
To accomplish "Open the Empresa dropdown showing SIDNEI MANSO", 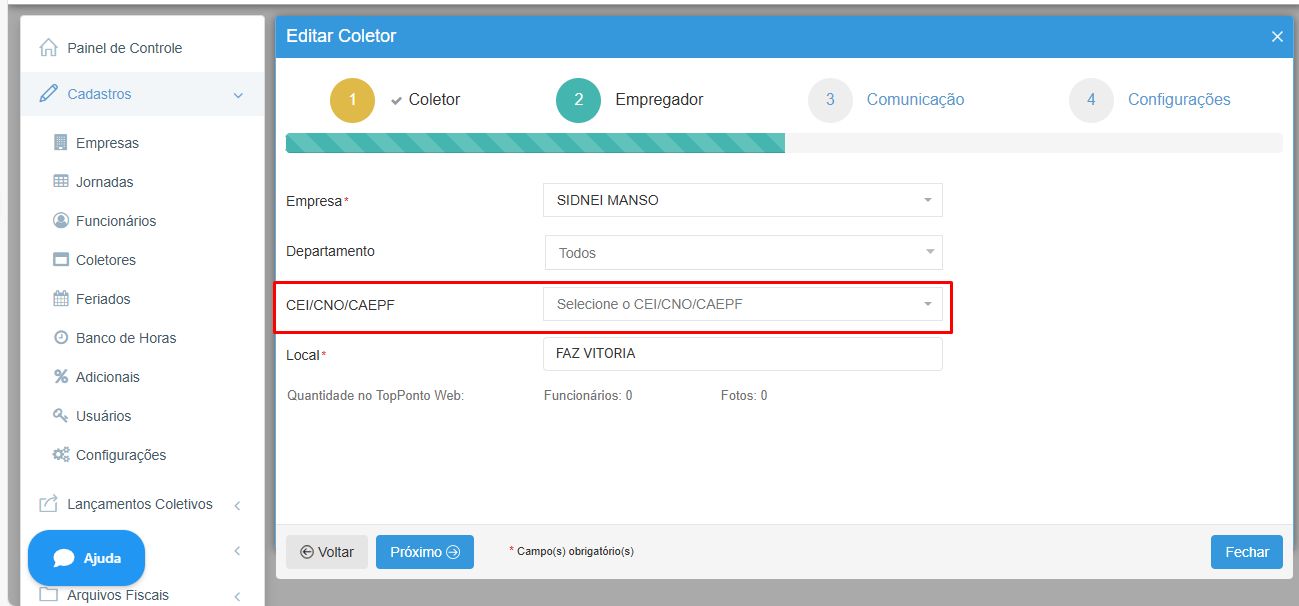I will pos(742,200).
